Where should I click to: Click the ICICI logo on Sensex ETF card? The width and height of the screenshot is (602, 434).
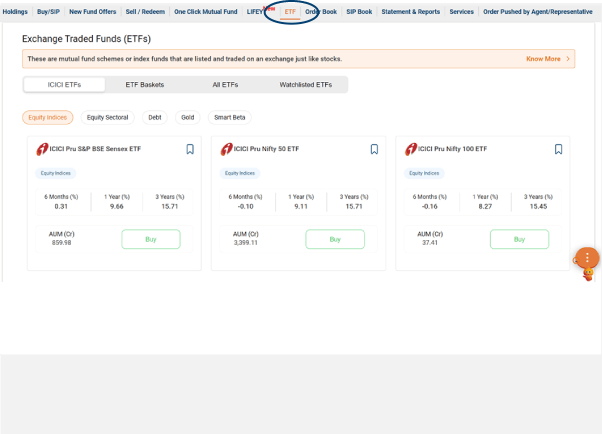43,149
